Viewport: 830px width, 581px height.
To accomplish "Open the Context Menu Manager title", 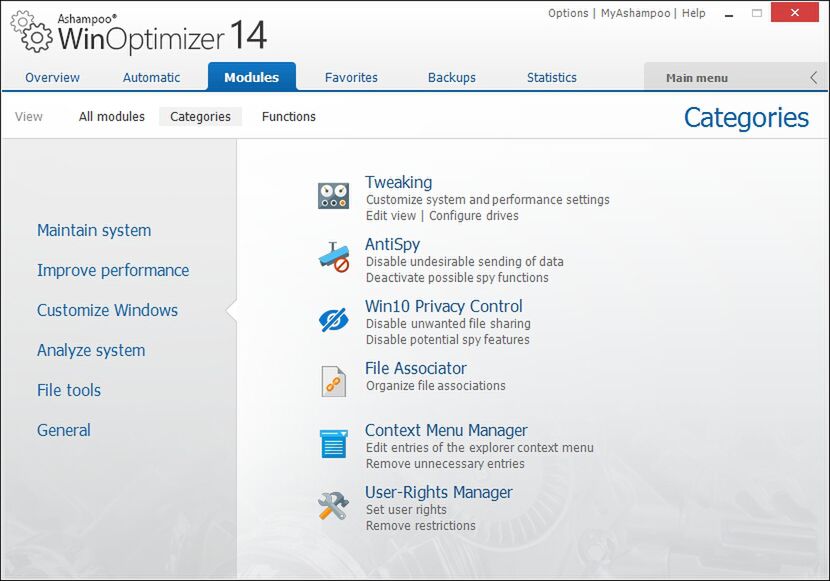I will tap(446, 430).
